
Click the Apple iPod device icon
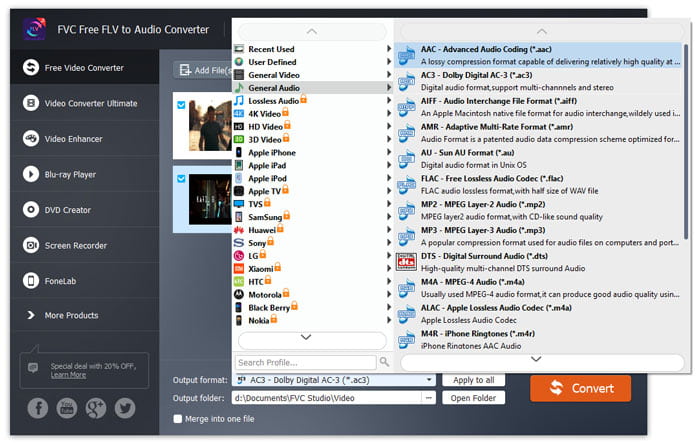tap(239, 178)
